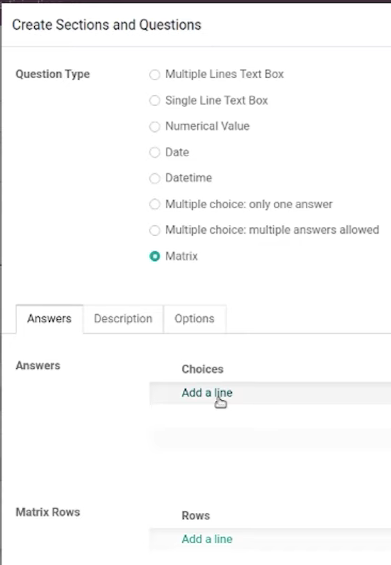Viewport: 391px width, 565px height.
Task: Add a line under Rows
Action: click(x=207, y=539)
